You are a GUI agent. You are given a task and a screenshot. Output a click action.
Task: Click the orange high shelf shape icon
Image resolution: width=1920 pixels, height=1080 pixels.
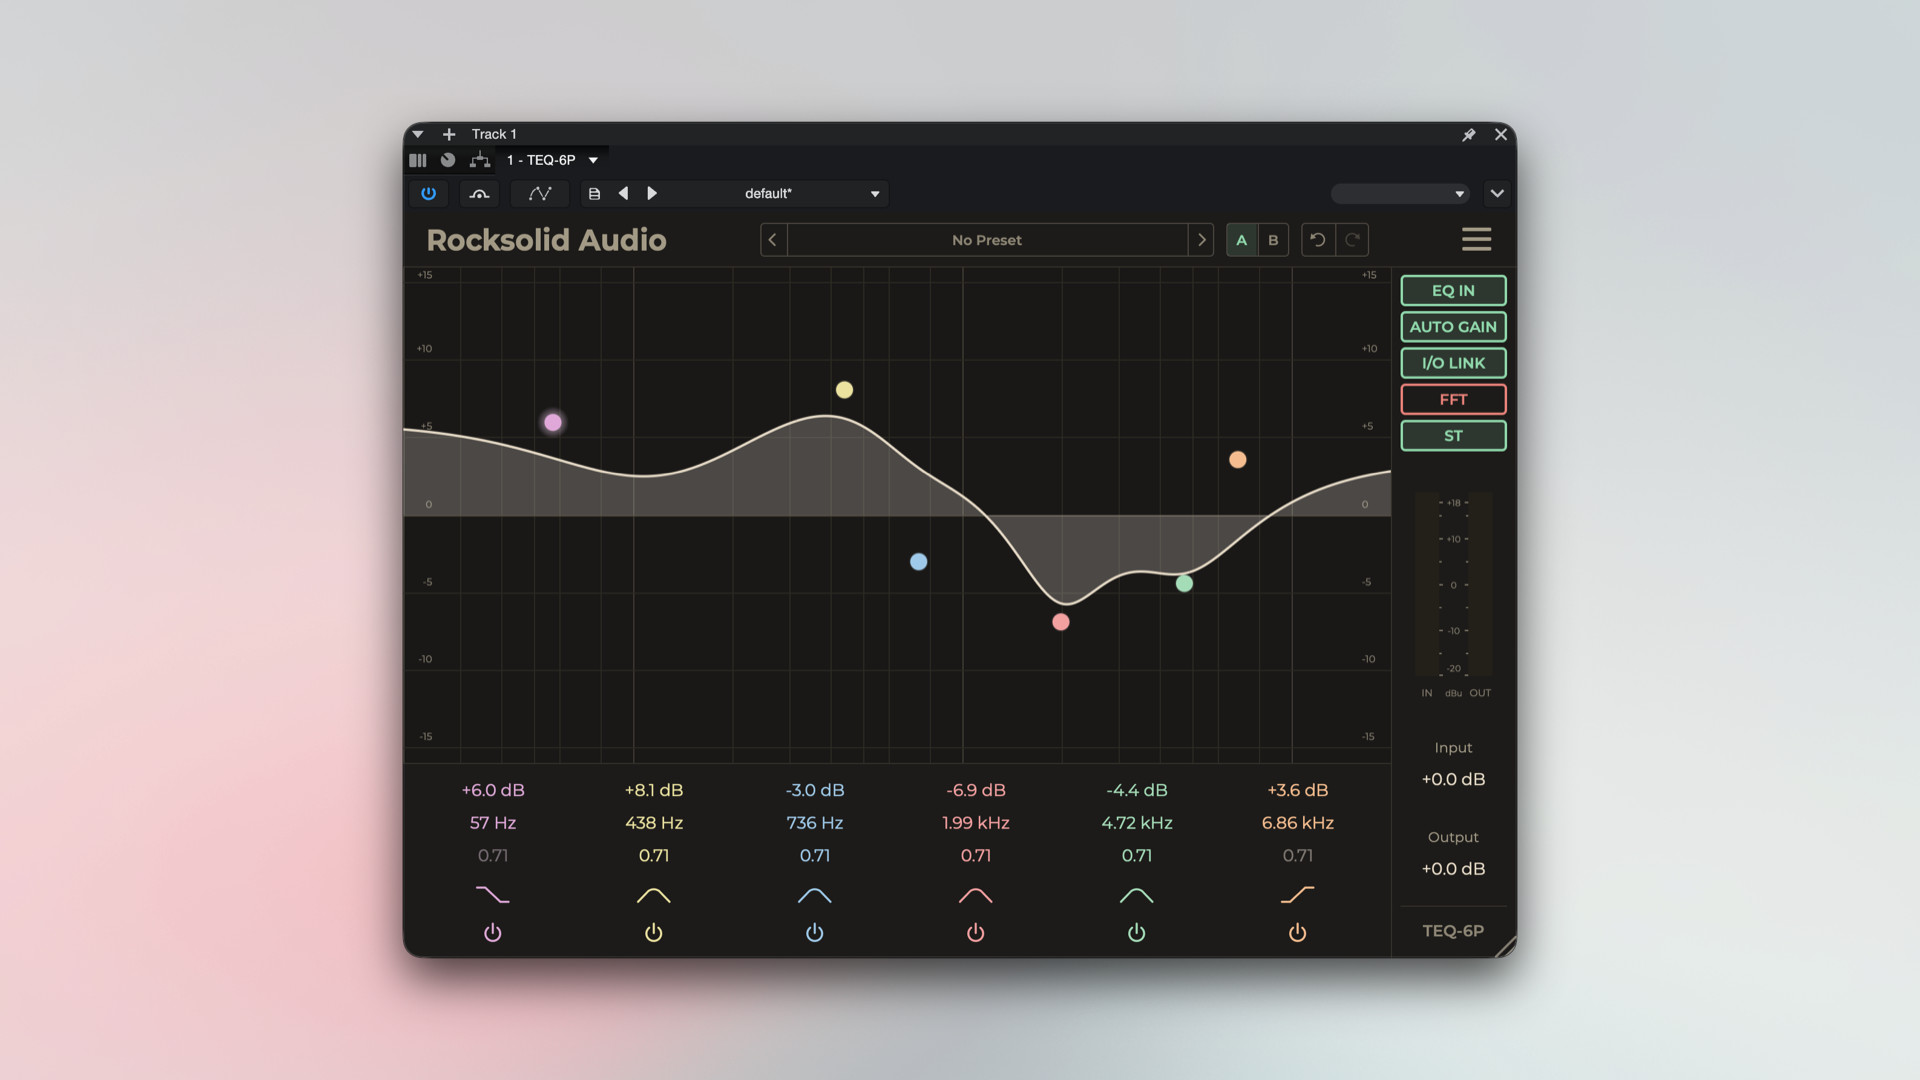(1298, 895)
